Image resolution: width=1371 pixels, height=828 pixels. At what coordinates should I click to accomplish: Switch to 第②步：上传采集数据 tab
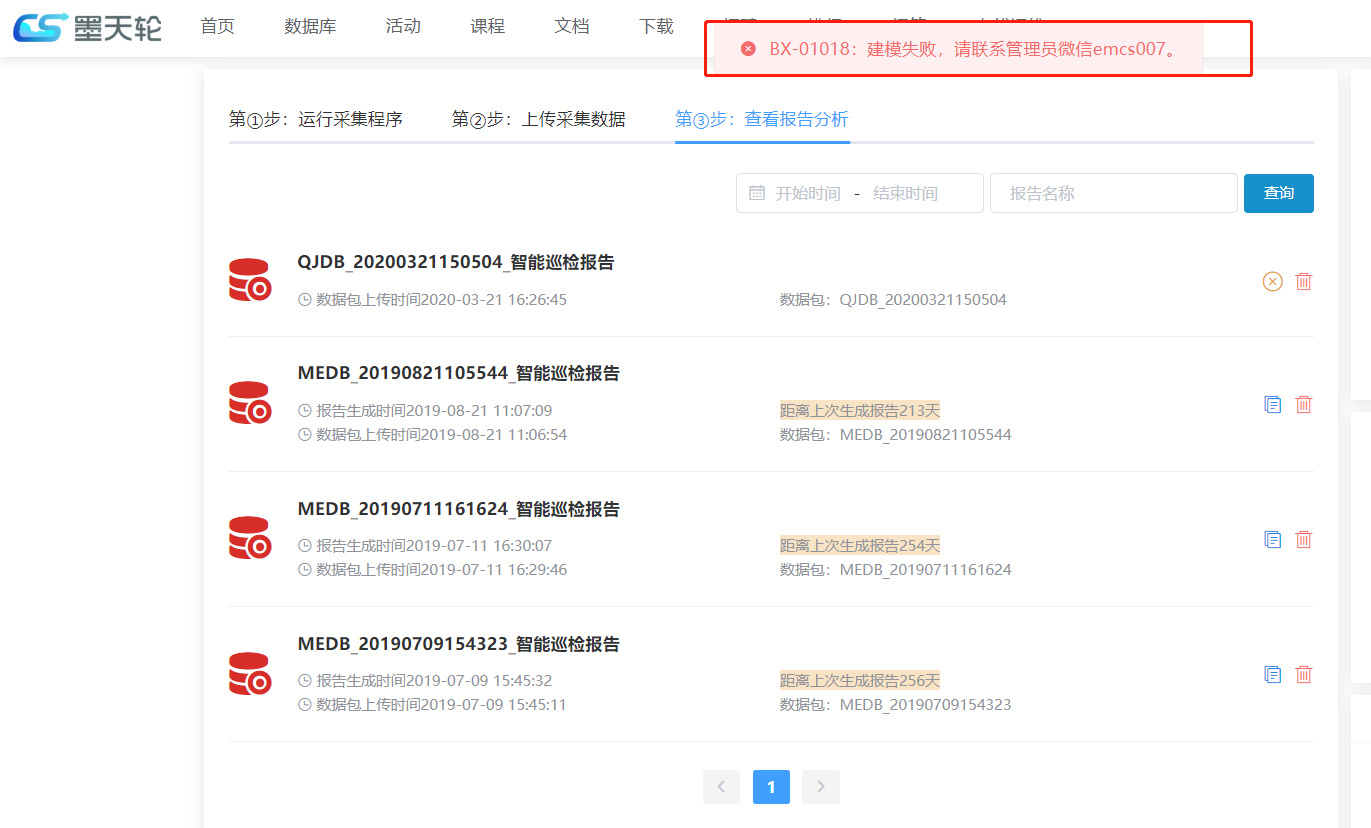point(538,120)
